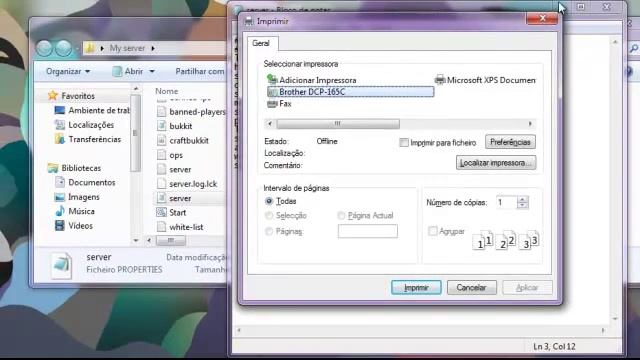Select the Fax printer icon

pyautogui.click(x=272, y=104)
